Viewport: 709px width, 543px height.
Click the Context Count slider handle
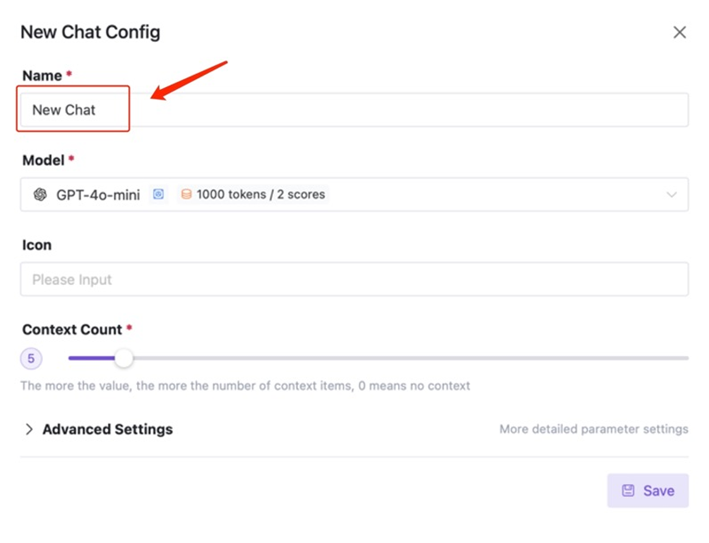point(123,358)
